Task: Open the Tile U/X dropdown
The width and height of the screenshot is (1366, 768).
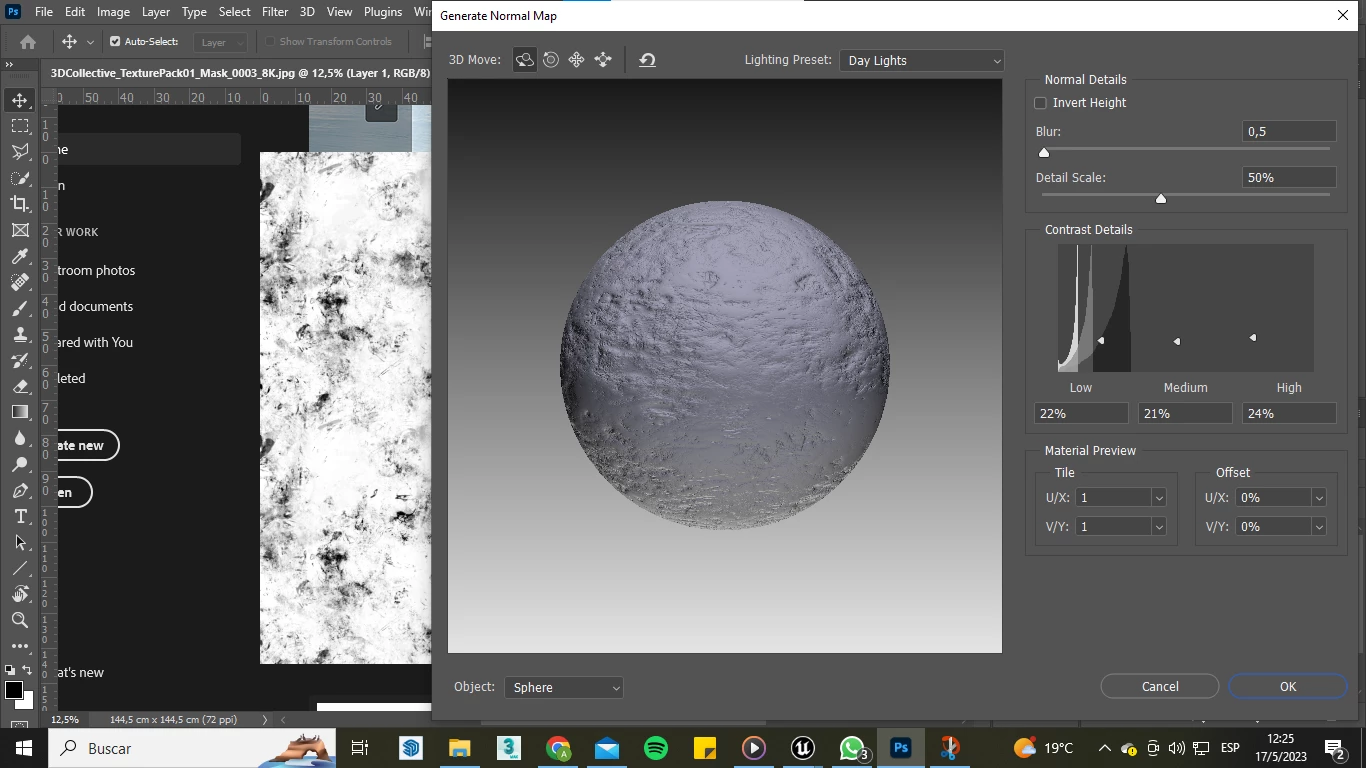Action: [1159, 498]
